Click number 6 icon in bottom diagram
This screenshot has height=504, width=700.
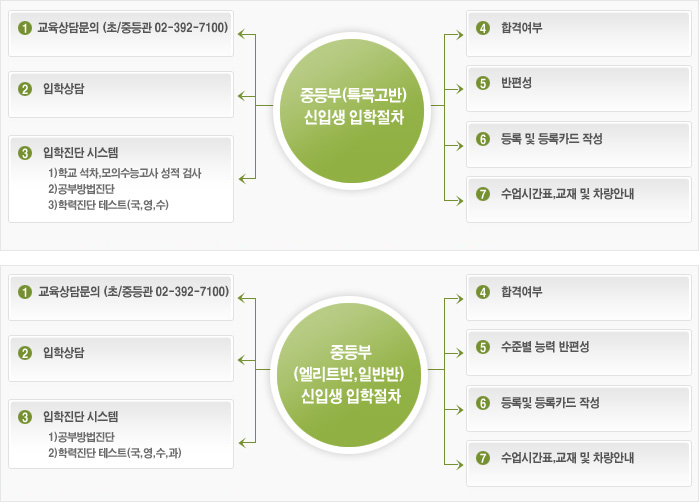483,403
